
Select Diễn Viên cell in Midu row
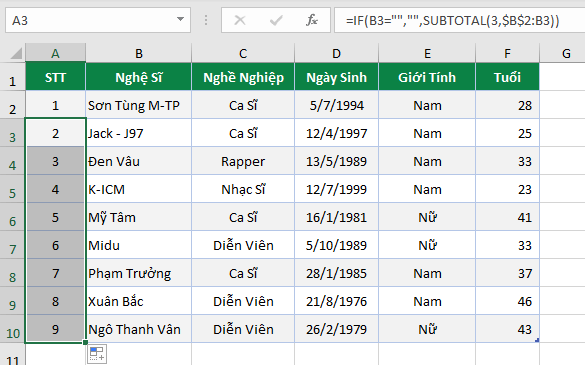tap(243, 245)
